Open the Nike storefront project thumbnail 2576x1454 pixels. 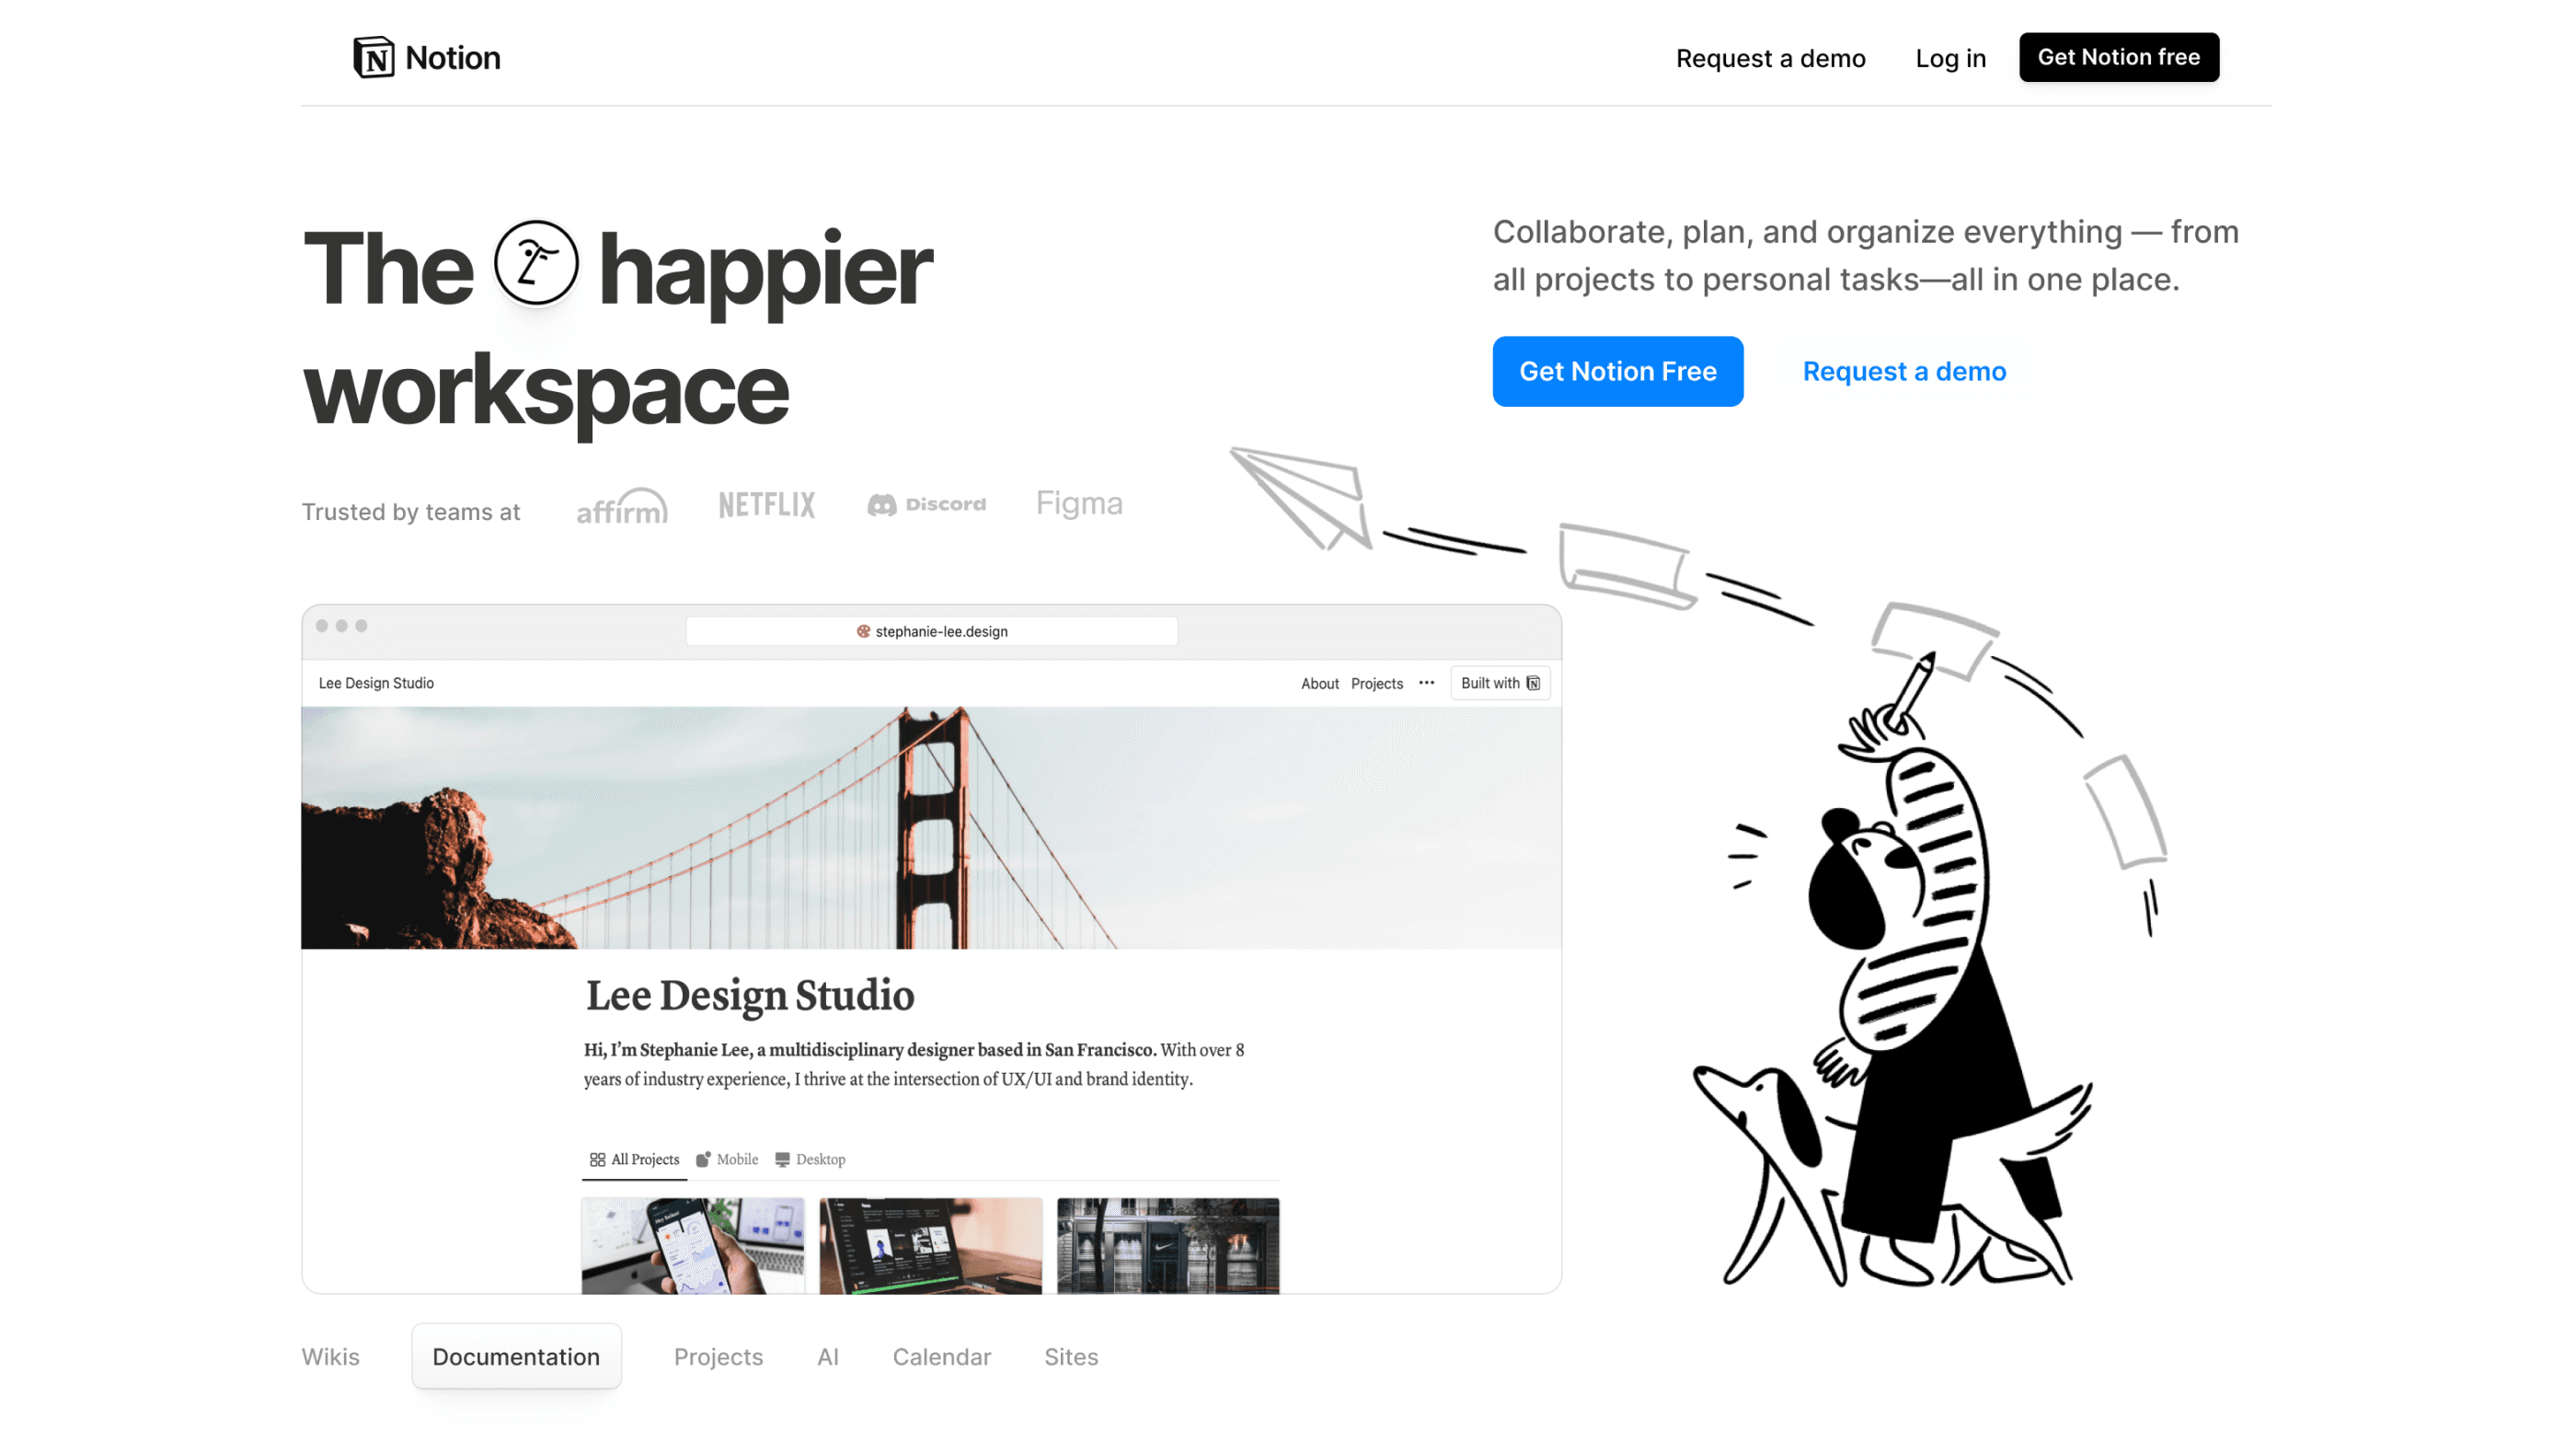pos(1167,1245)
